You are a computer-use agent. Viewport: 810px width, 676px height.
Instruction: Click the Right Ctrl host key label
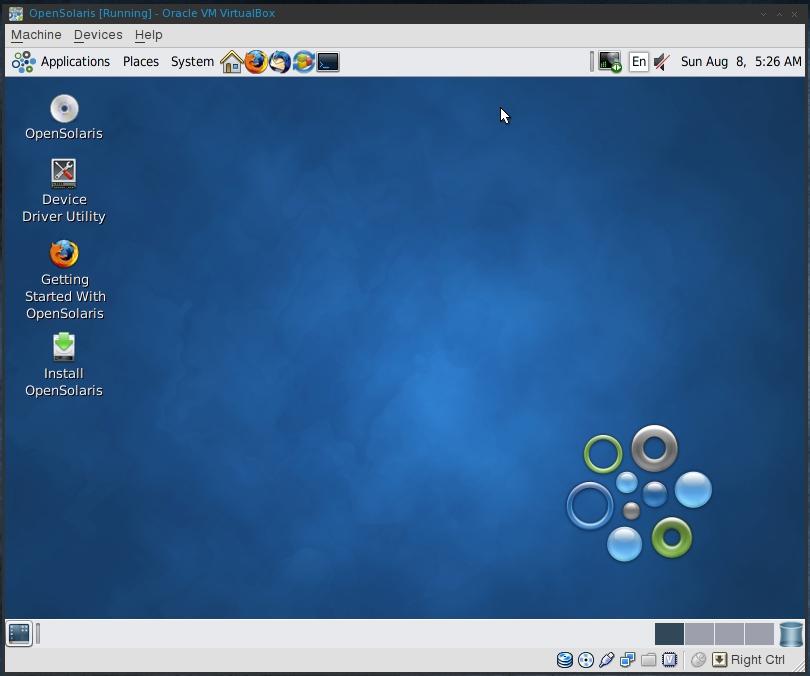point(757,659)
